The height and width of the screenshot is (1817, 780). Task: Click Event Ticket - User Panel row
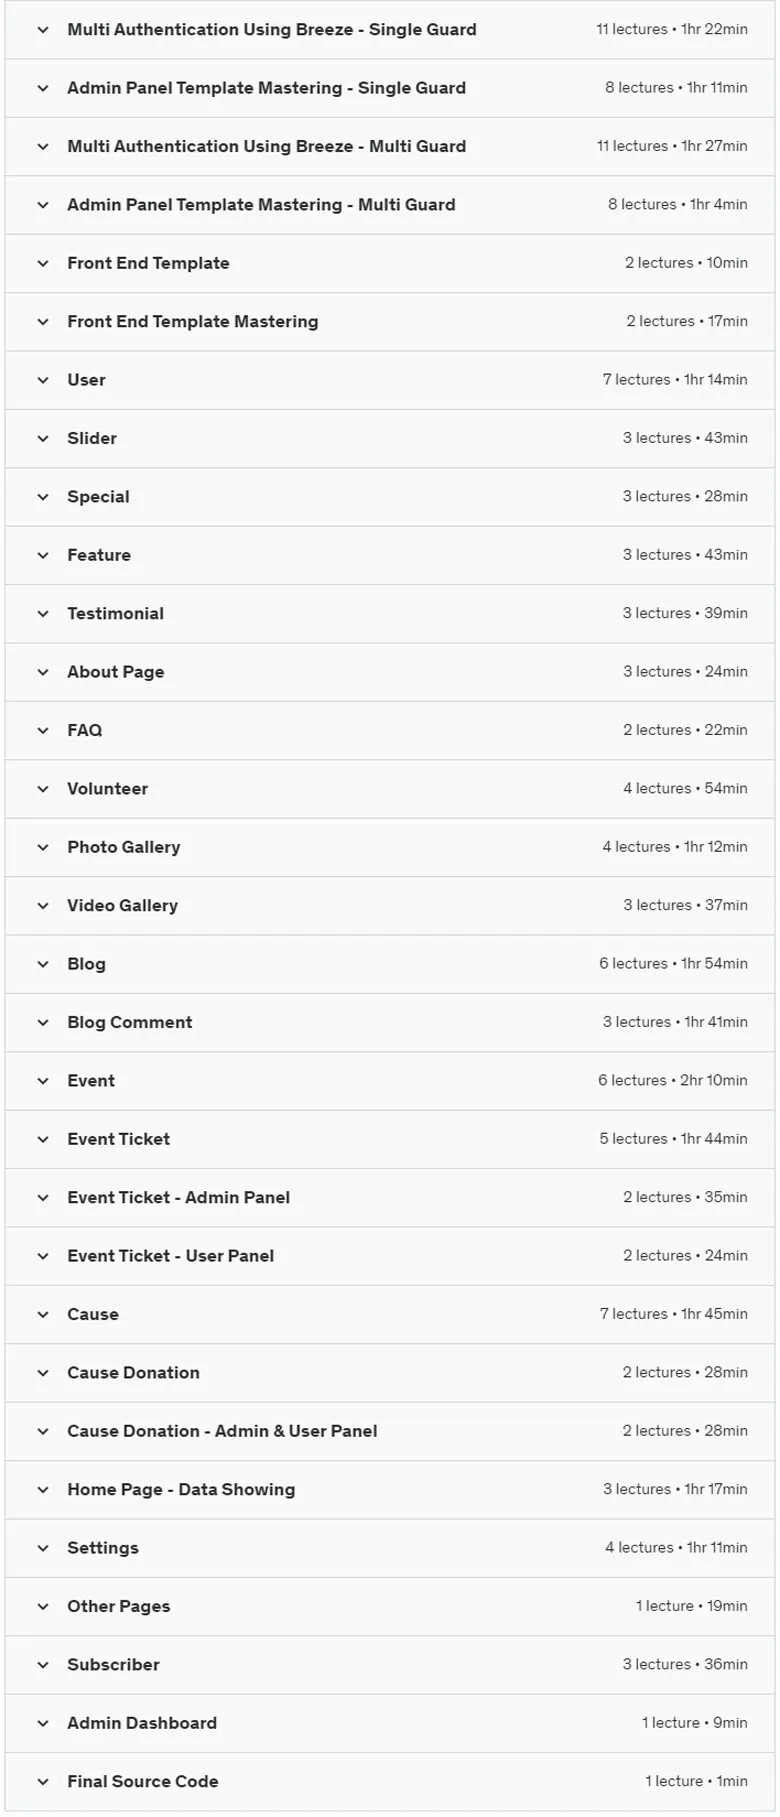tap(390, 1256)
